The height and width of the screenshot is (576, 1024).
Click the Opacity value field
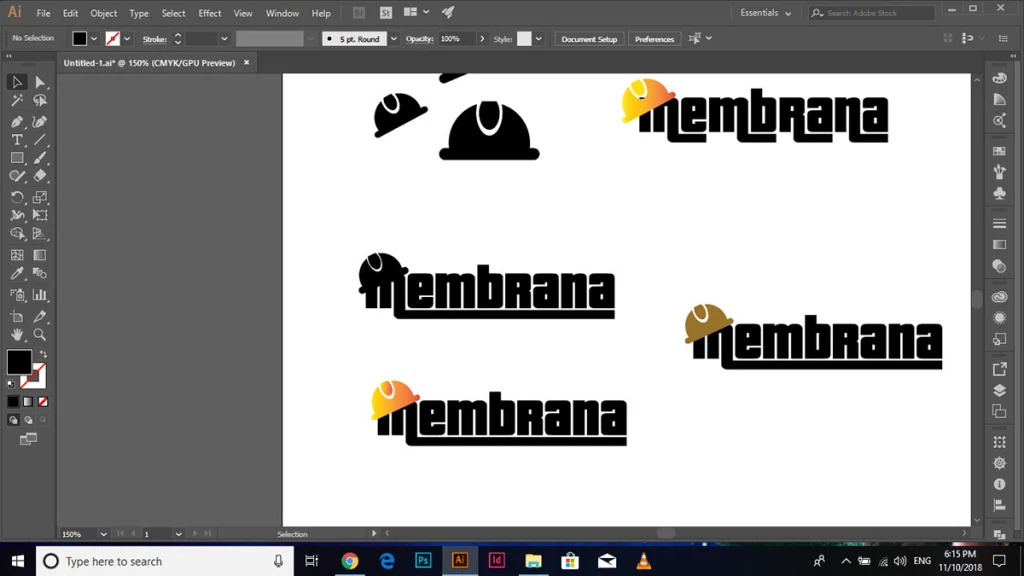point(455,39)
